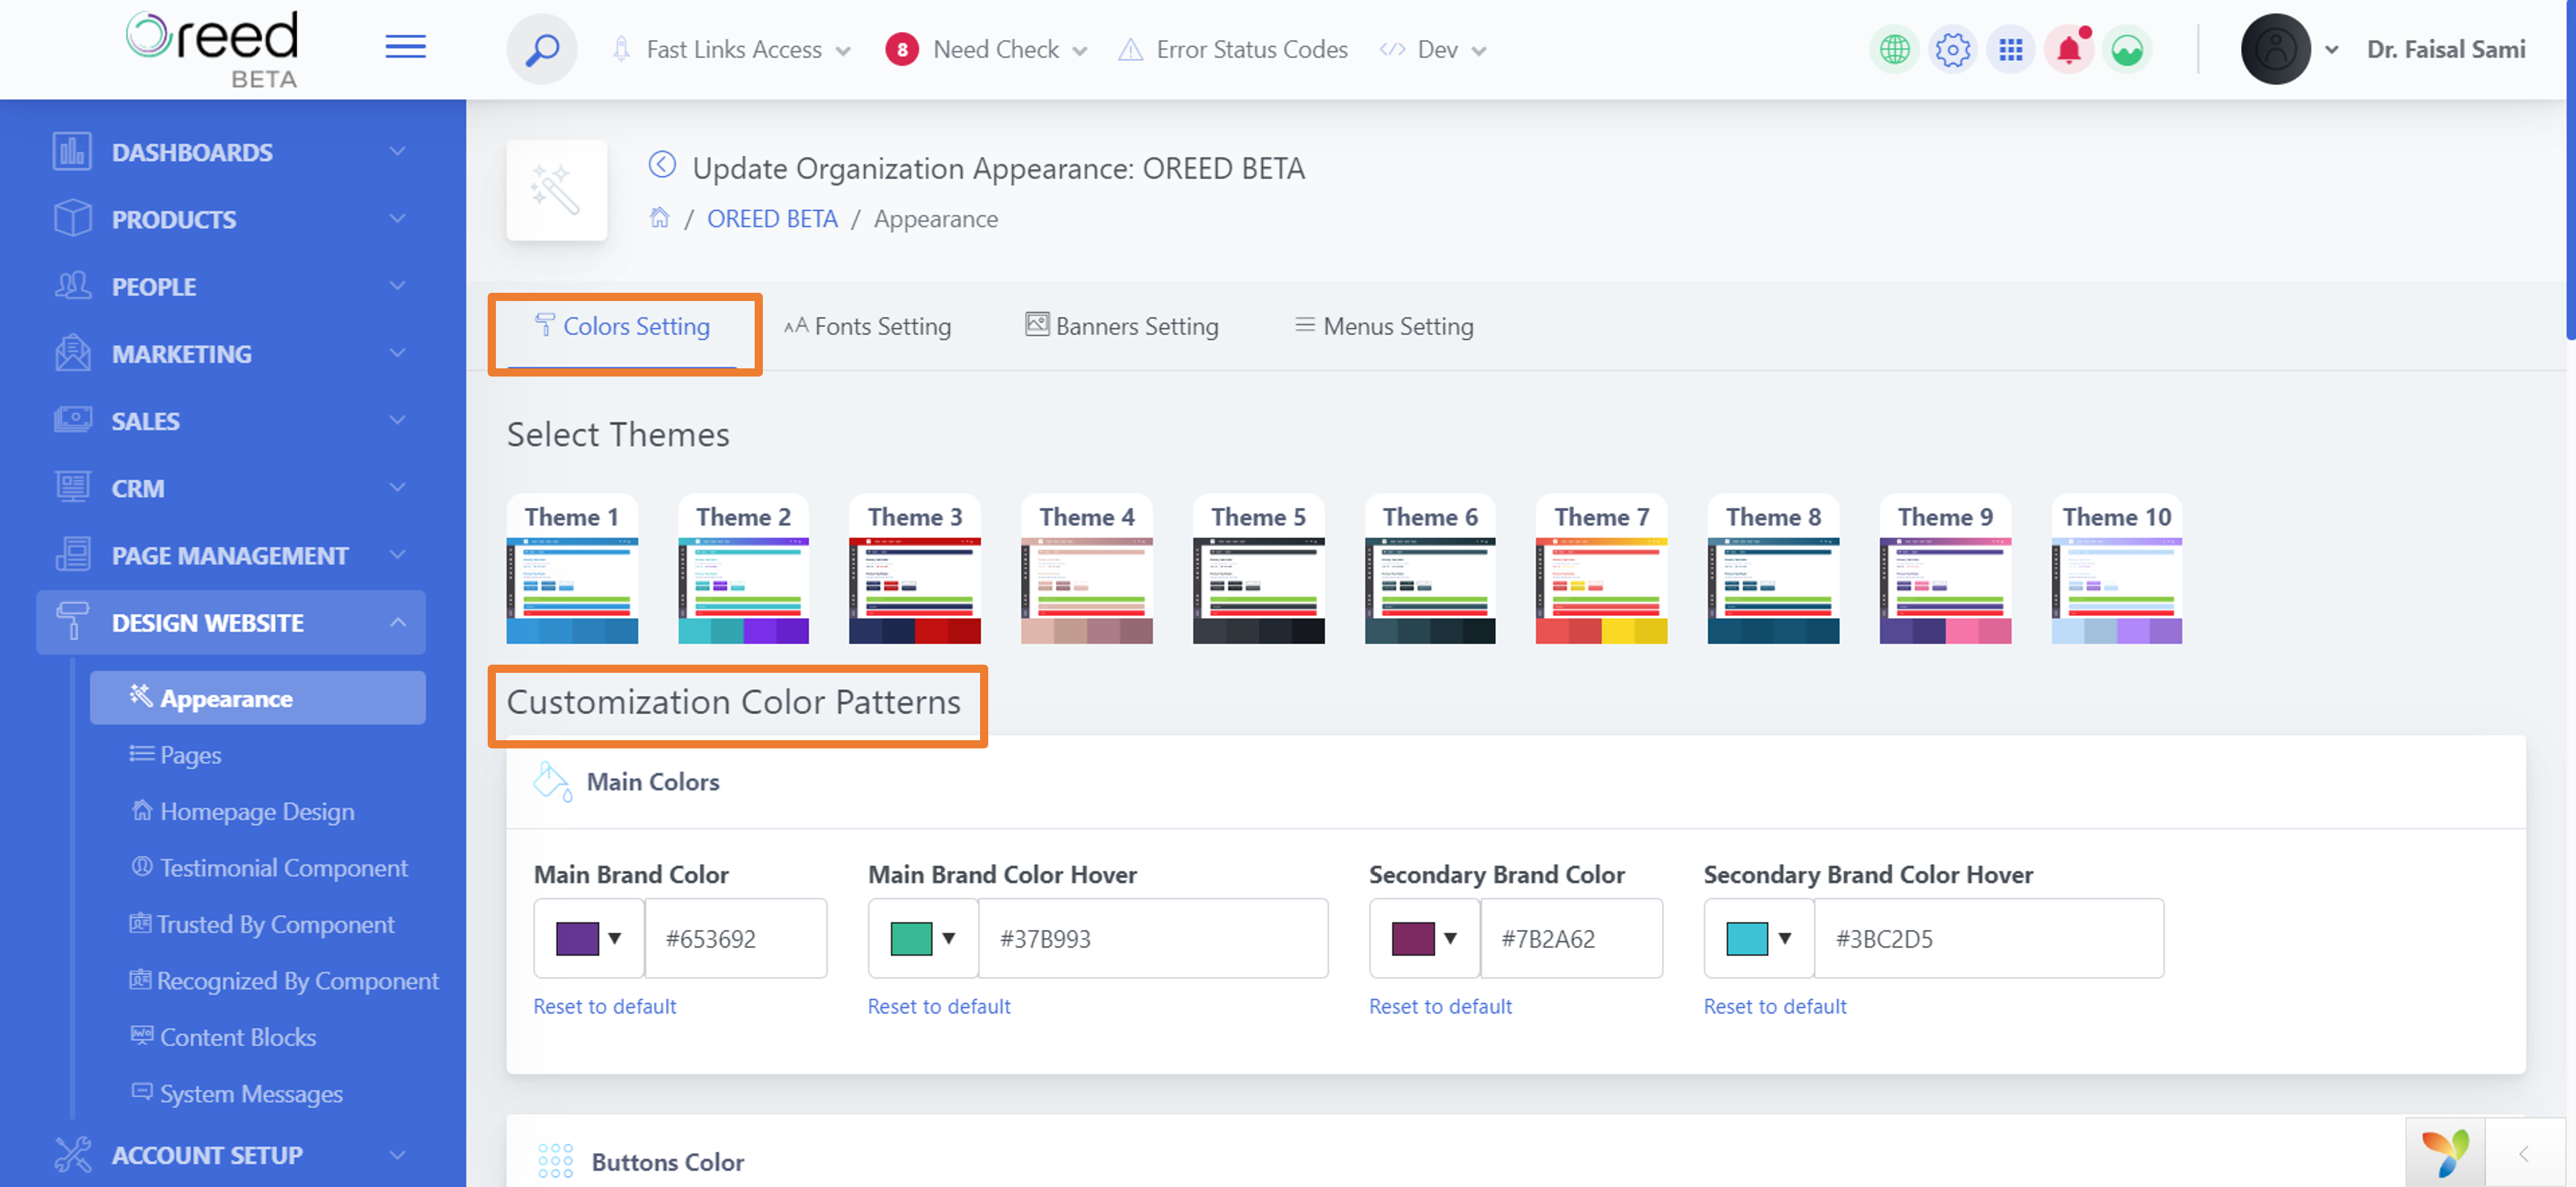Expand the Sales menu
This screenshot has width=2576, height=1187.
[x=397, y=420]
